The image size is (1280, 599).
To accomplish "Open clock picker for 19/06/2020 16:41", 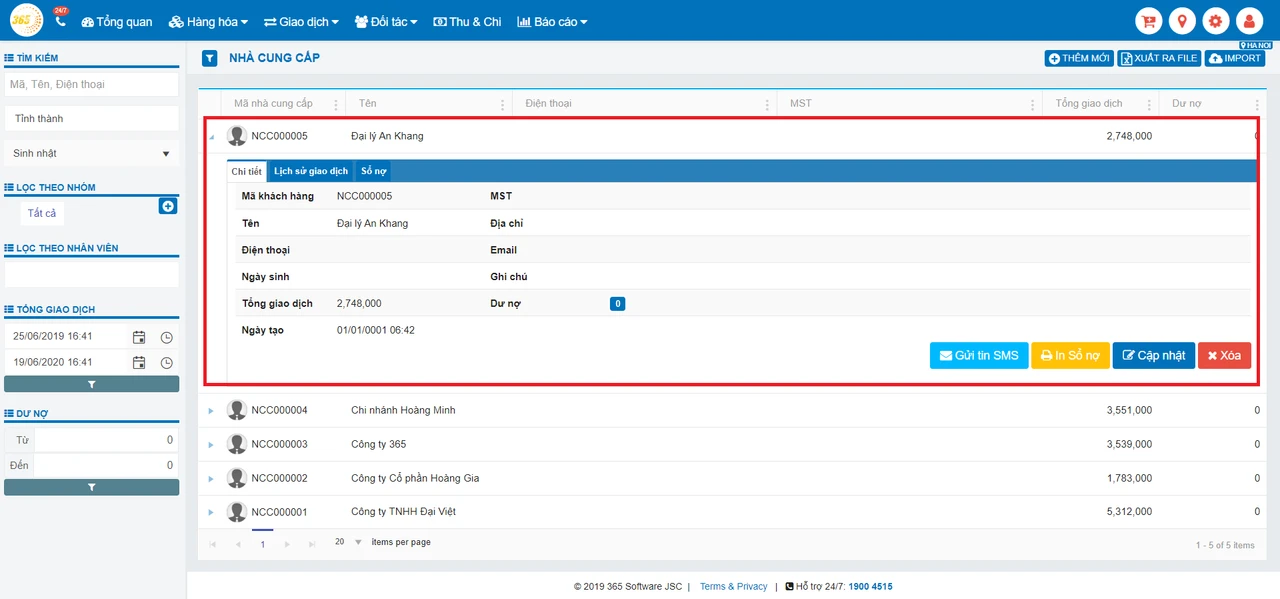I will click(167, 362).
